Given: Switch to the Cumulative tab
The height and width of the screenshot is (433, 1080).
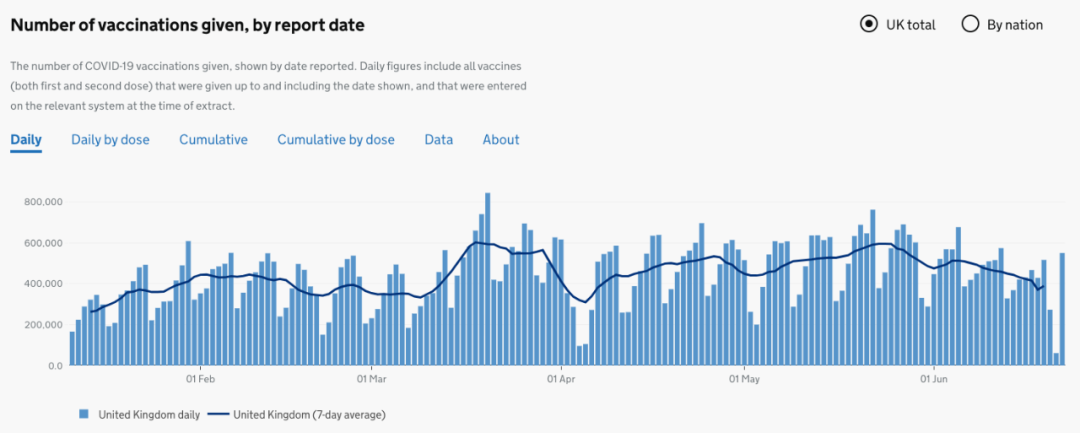Looking at the screenshot, I should coord(214,140).
